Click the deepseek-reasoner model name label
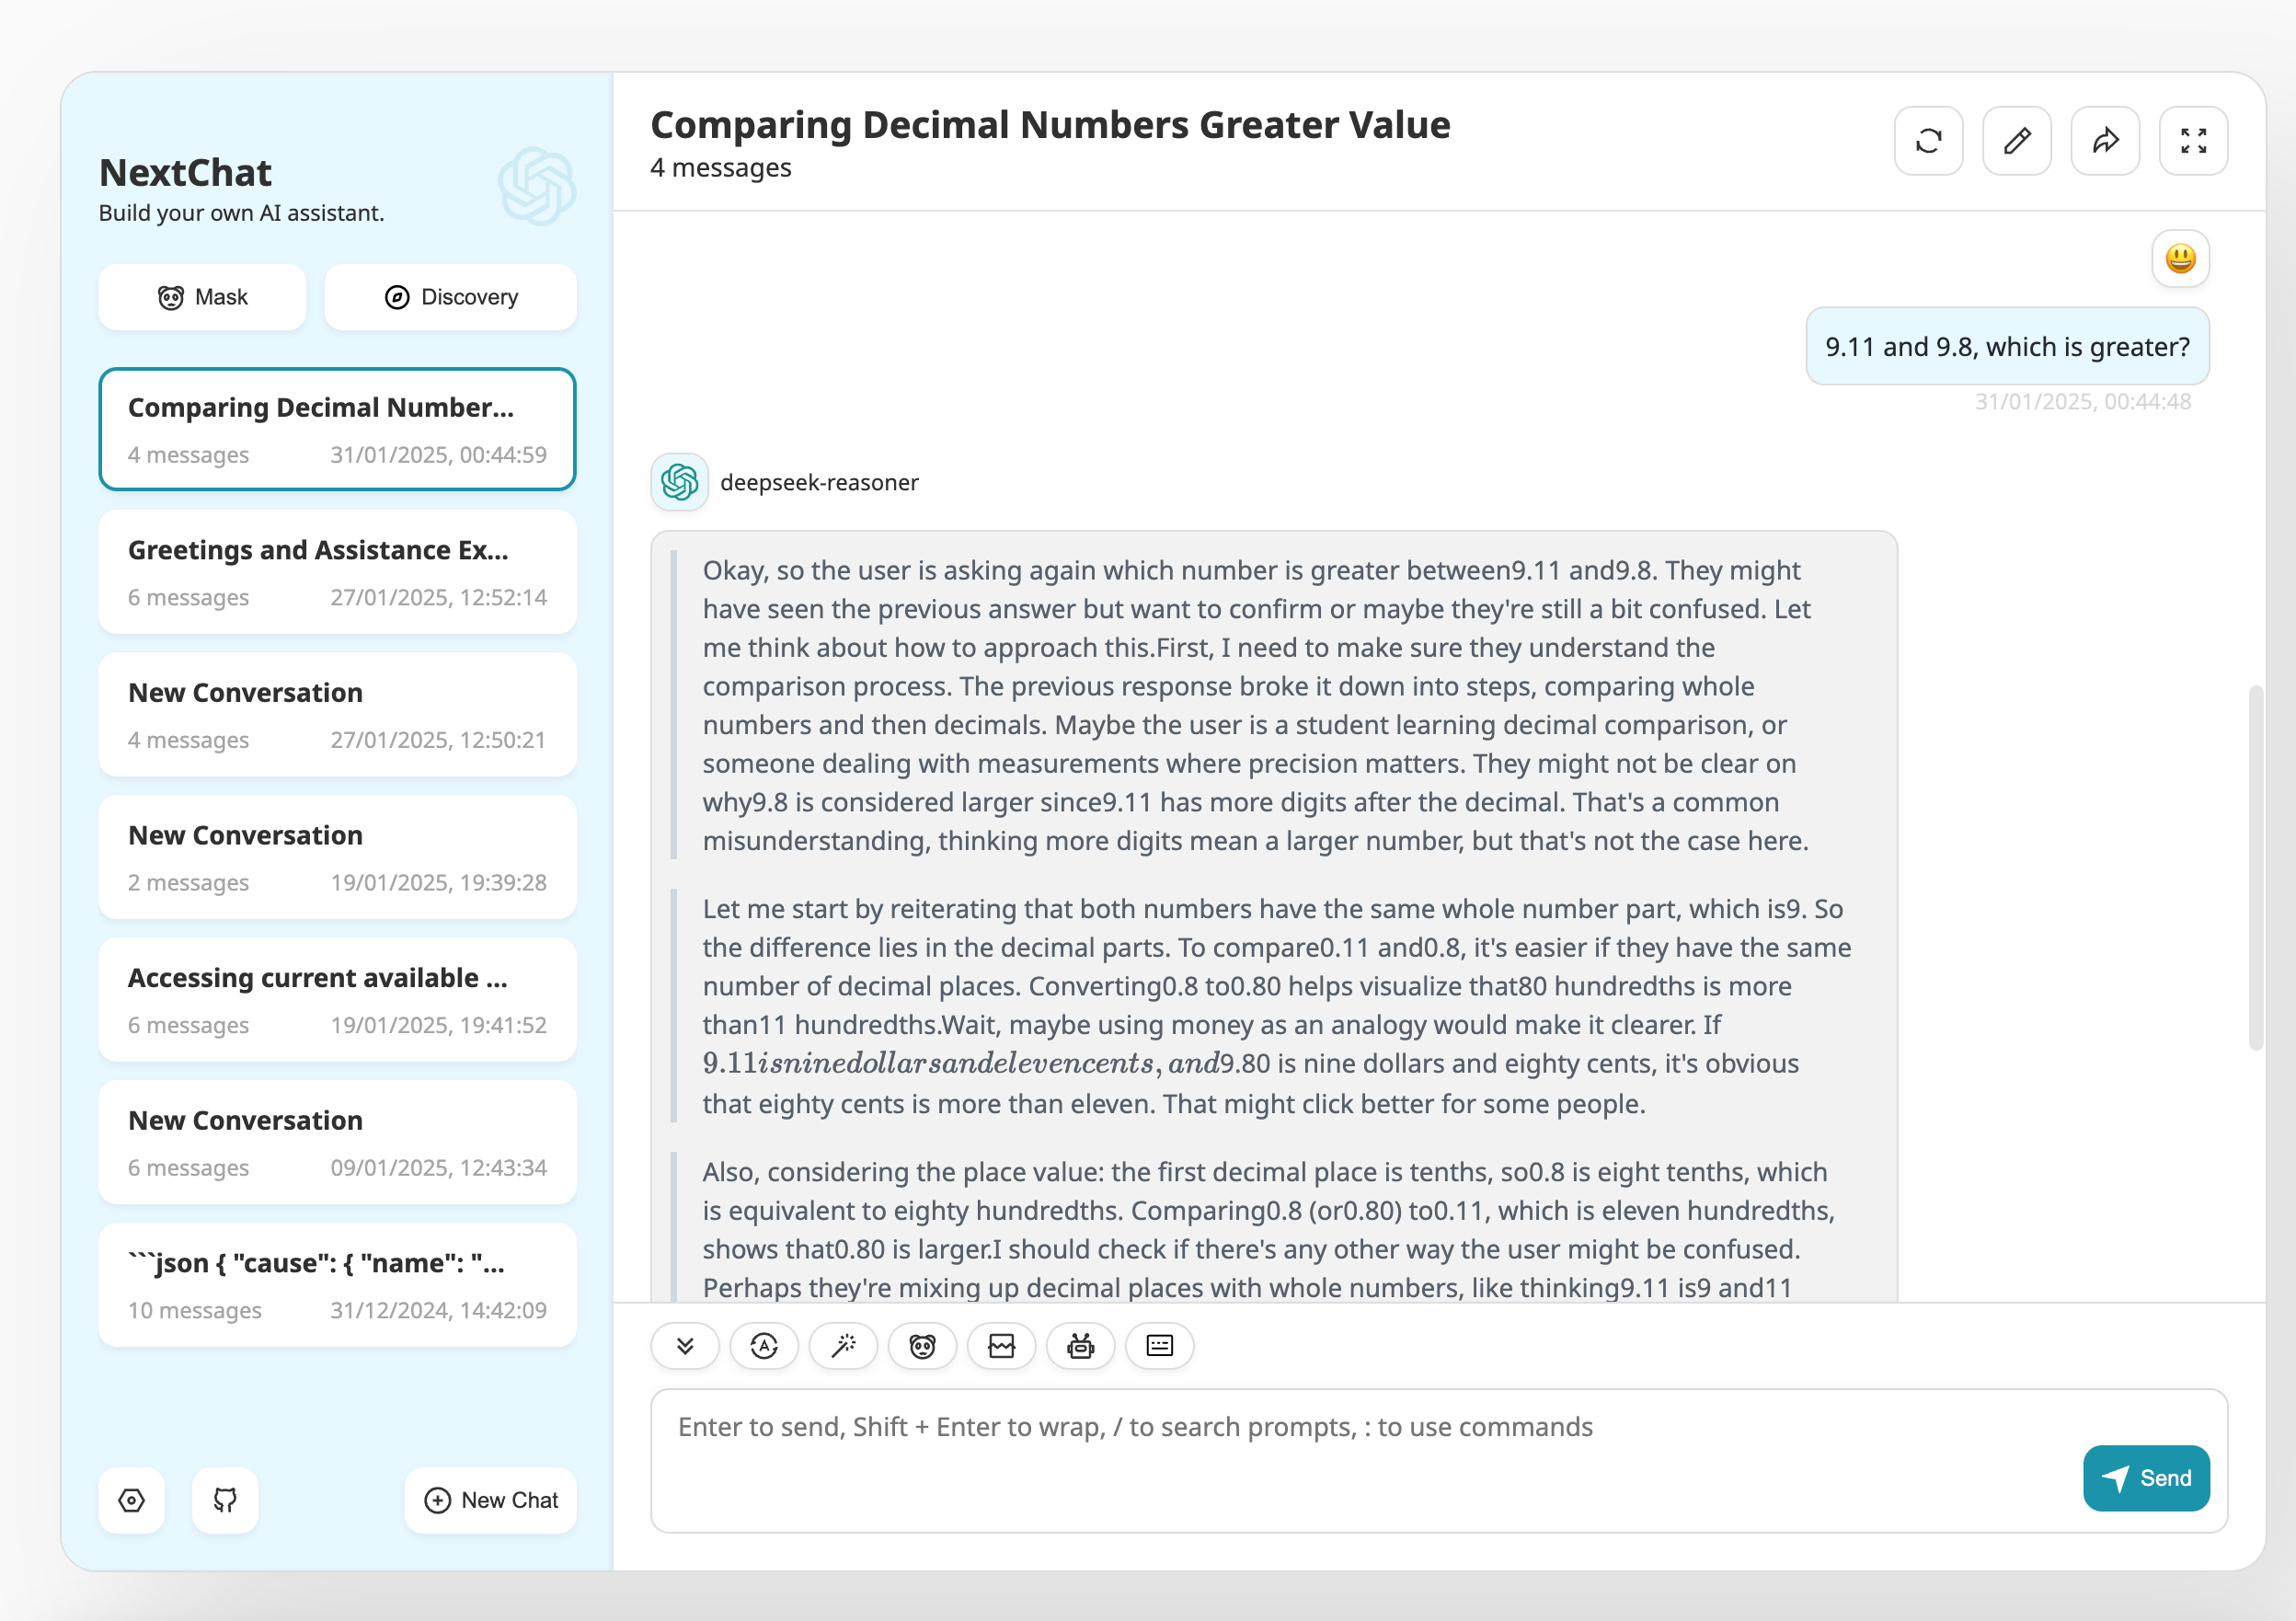Viewport: 2296px width, 1621px height. click(819, 482)
